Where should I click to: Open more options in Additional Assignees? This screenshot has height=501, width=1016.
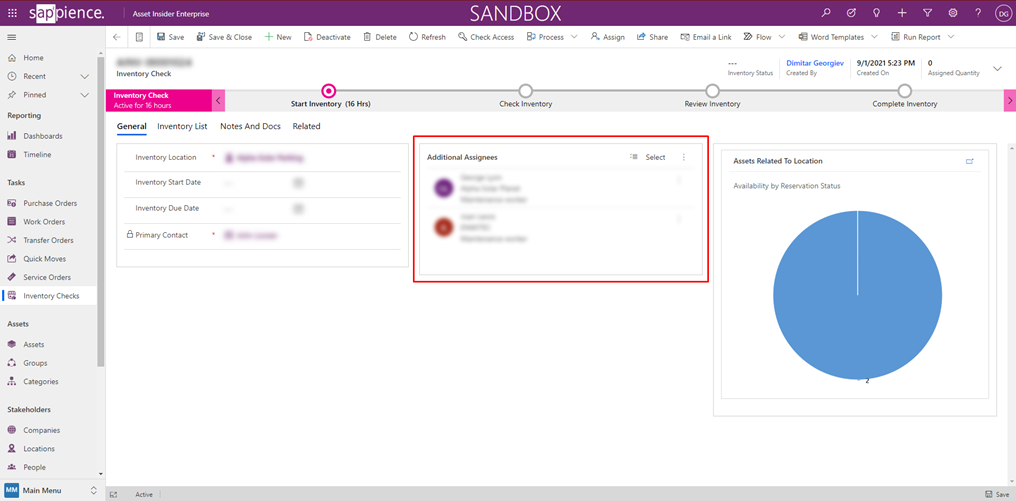(684, 157)
